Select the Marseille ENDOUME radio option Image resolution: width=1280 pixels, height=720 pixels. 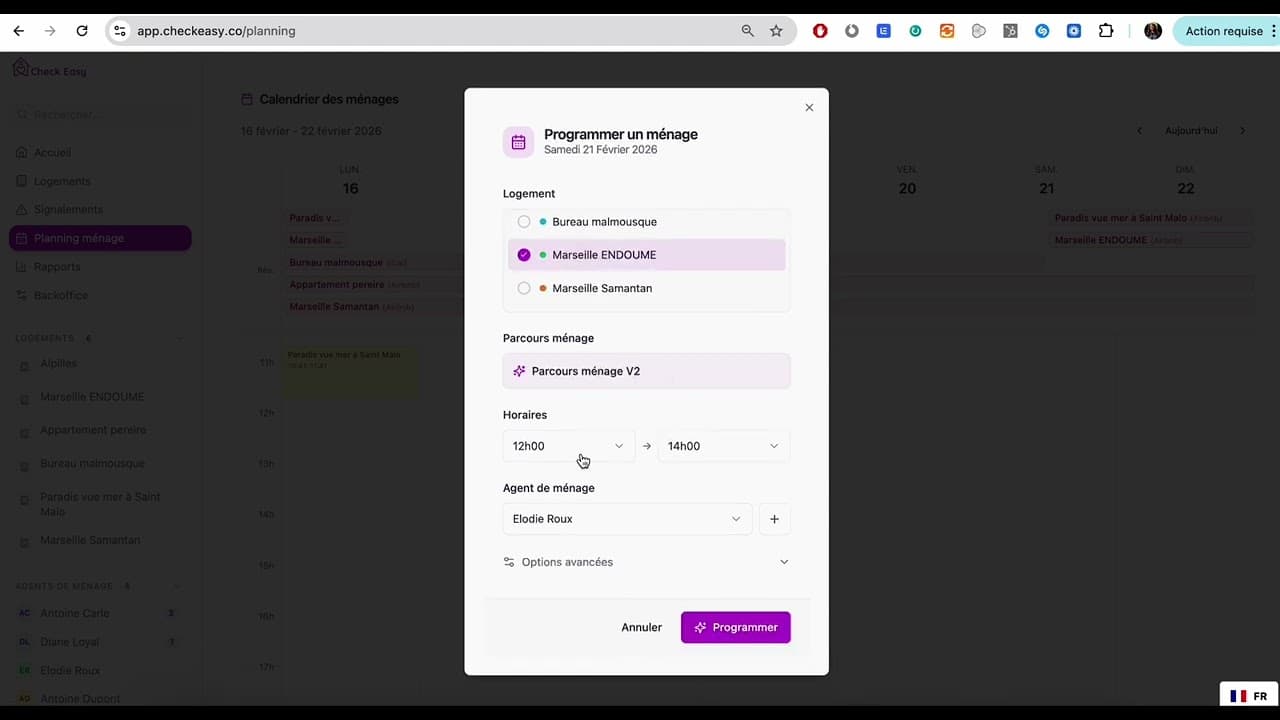pos(524,255)
